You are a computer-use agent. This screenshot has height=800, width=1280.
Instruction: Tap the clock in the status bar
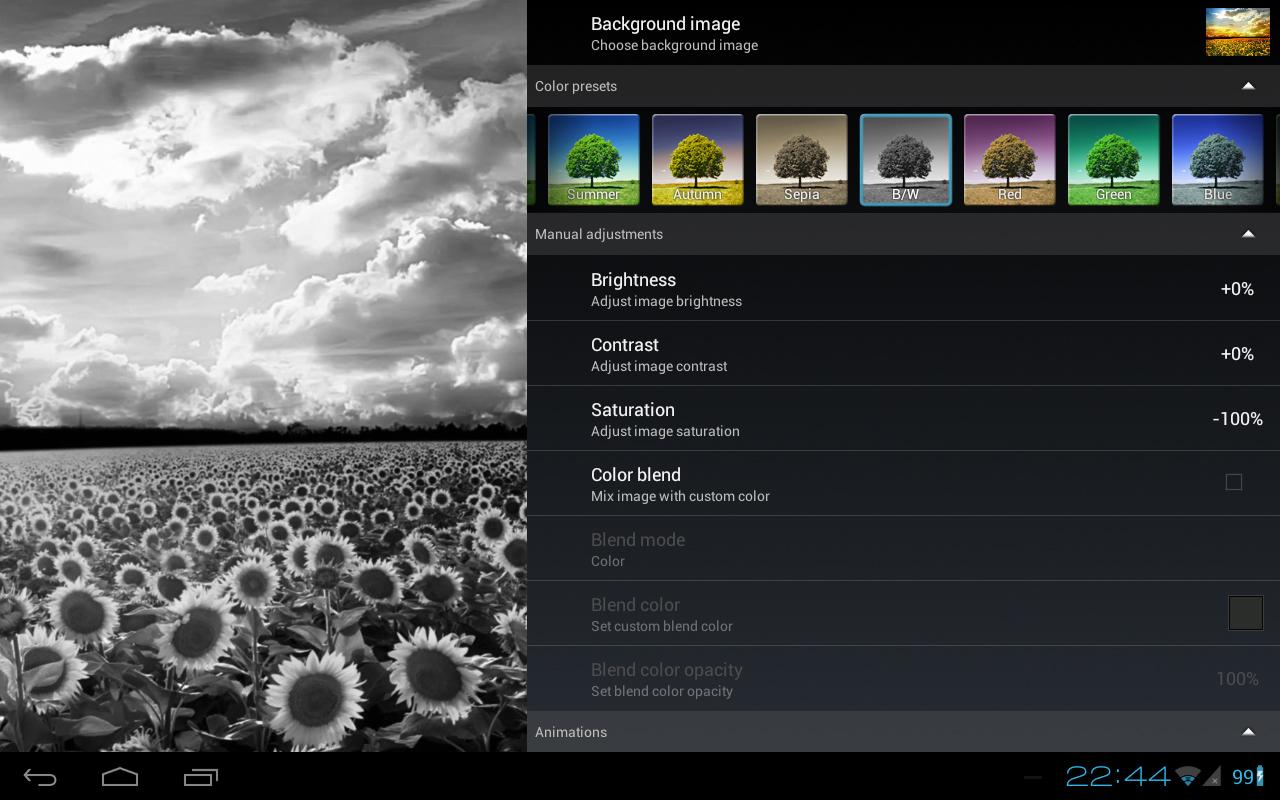coord(1117,776)
